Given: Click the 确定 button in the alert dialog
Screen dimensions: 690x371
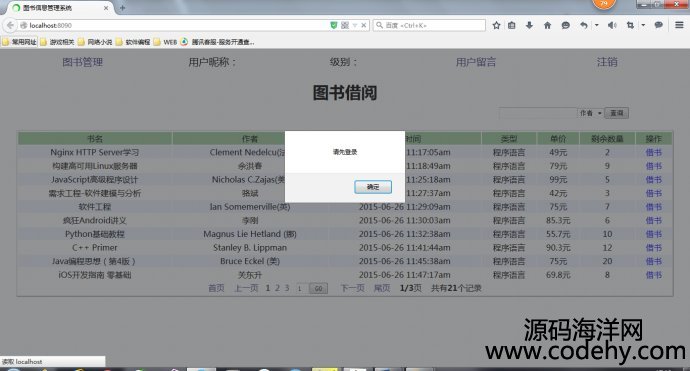Looking at the screenshot, I should pos(373,187).
